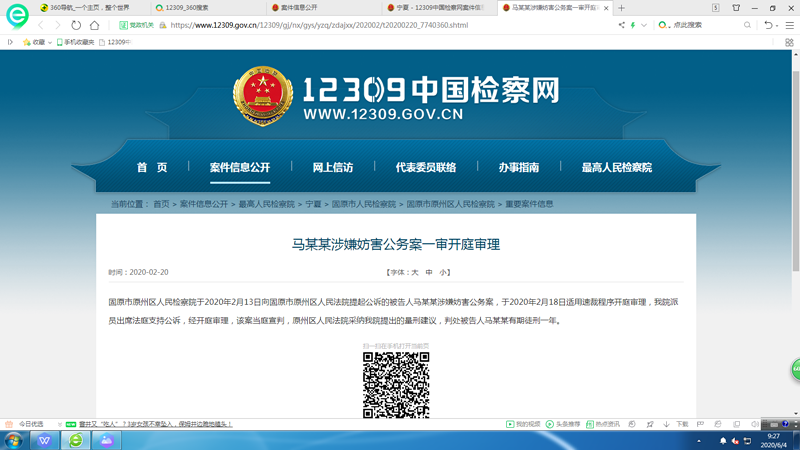
Task: Go to browser home page icon
Action: pyautogui.click(x=94, y=25)
